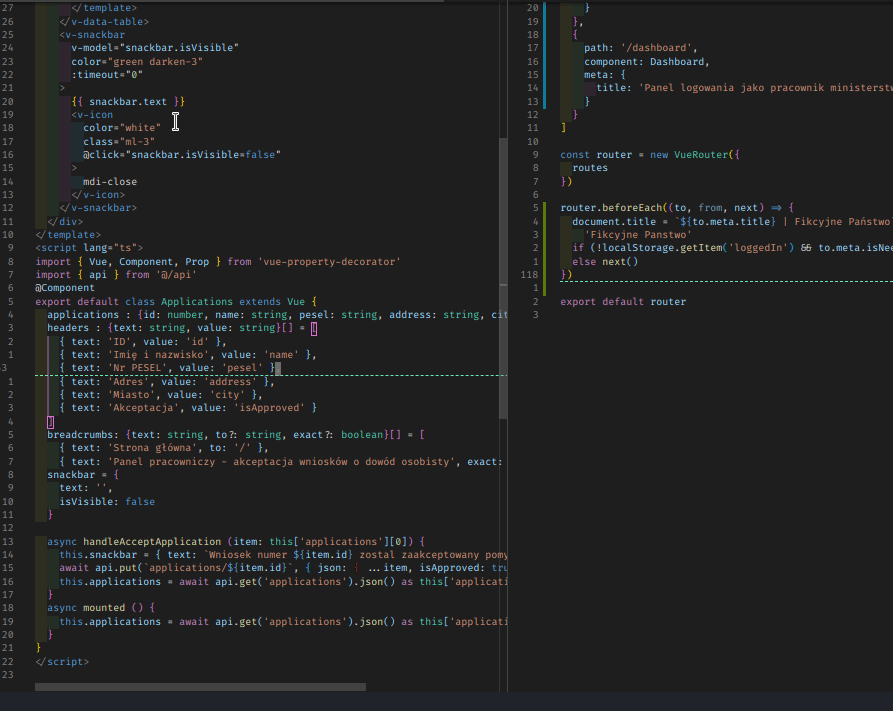Click the 'Panel logowania jako pracownik' title string
Viewport: 893px width, 711px height.
[765, 88]
